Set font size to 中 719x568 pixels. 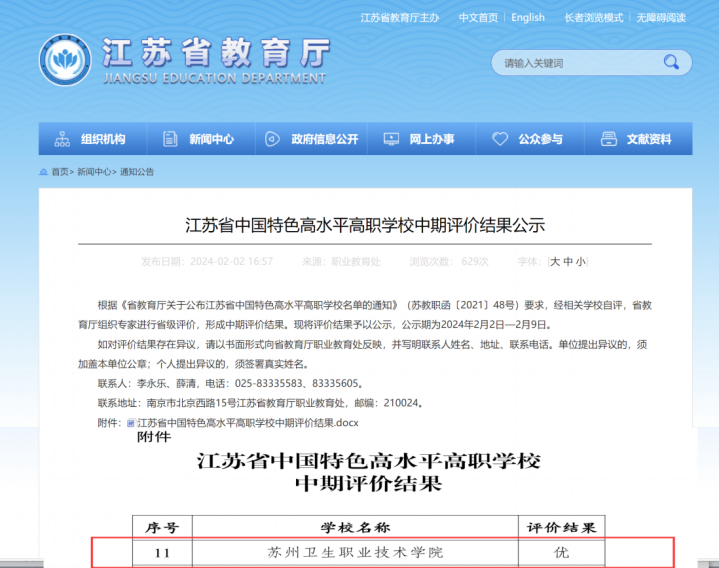(x=568, y=262)
